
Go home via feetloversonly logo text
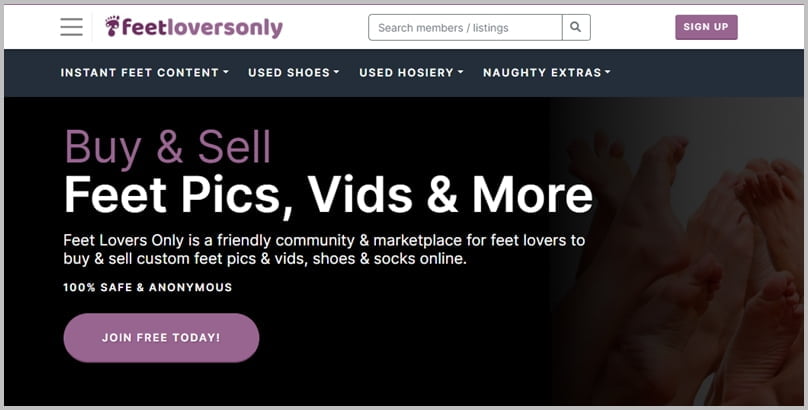[202, 27]
